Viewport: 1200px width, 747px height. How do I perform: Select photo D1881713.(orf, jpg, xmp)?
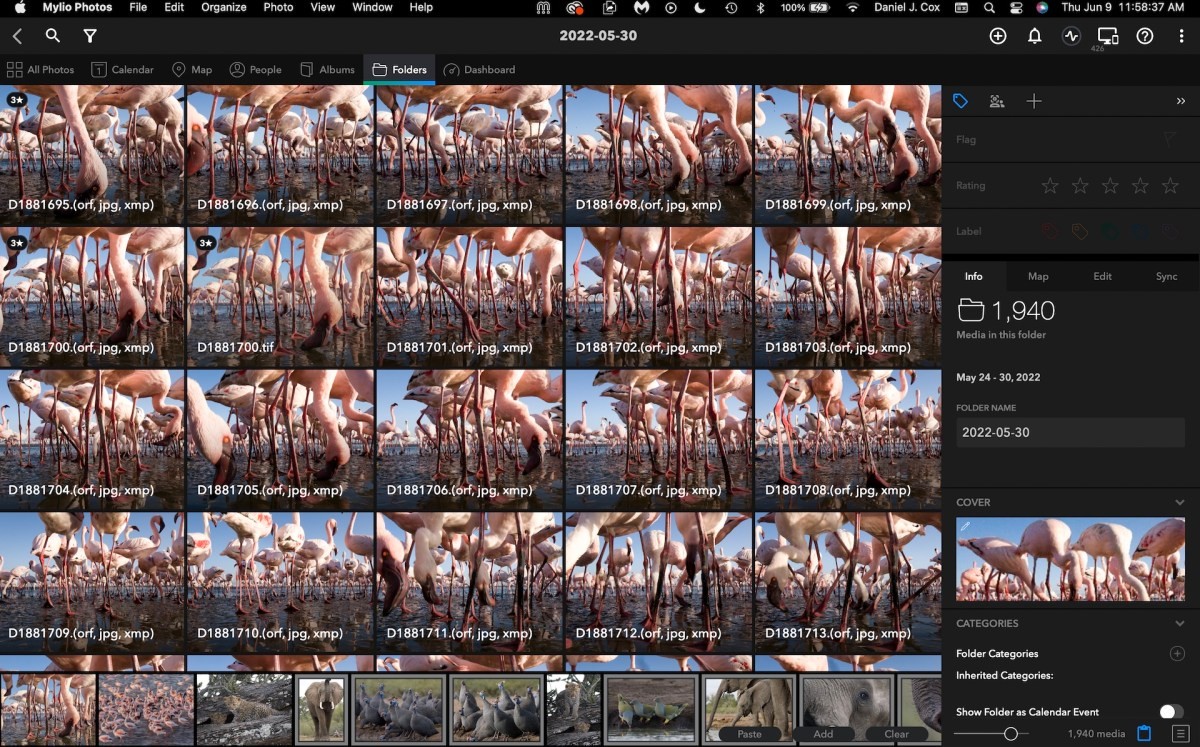848,584
